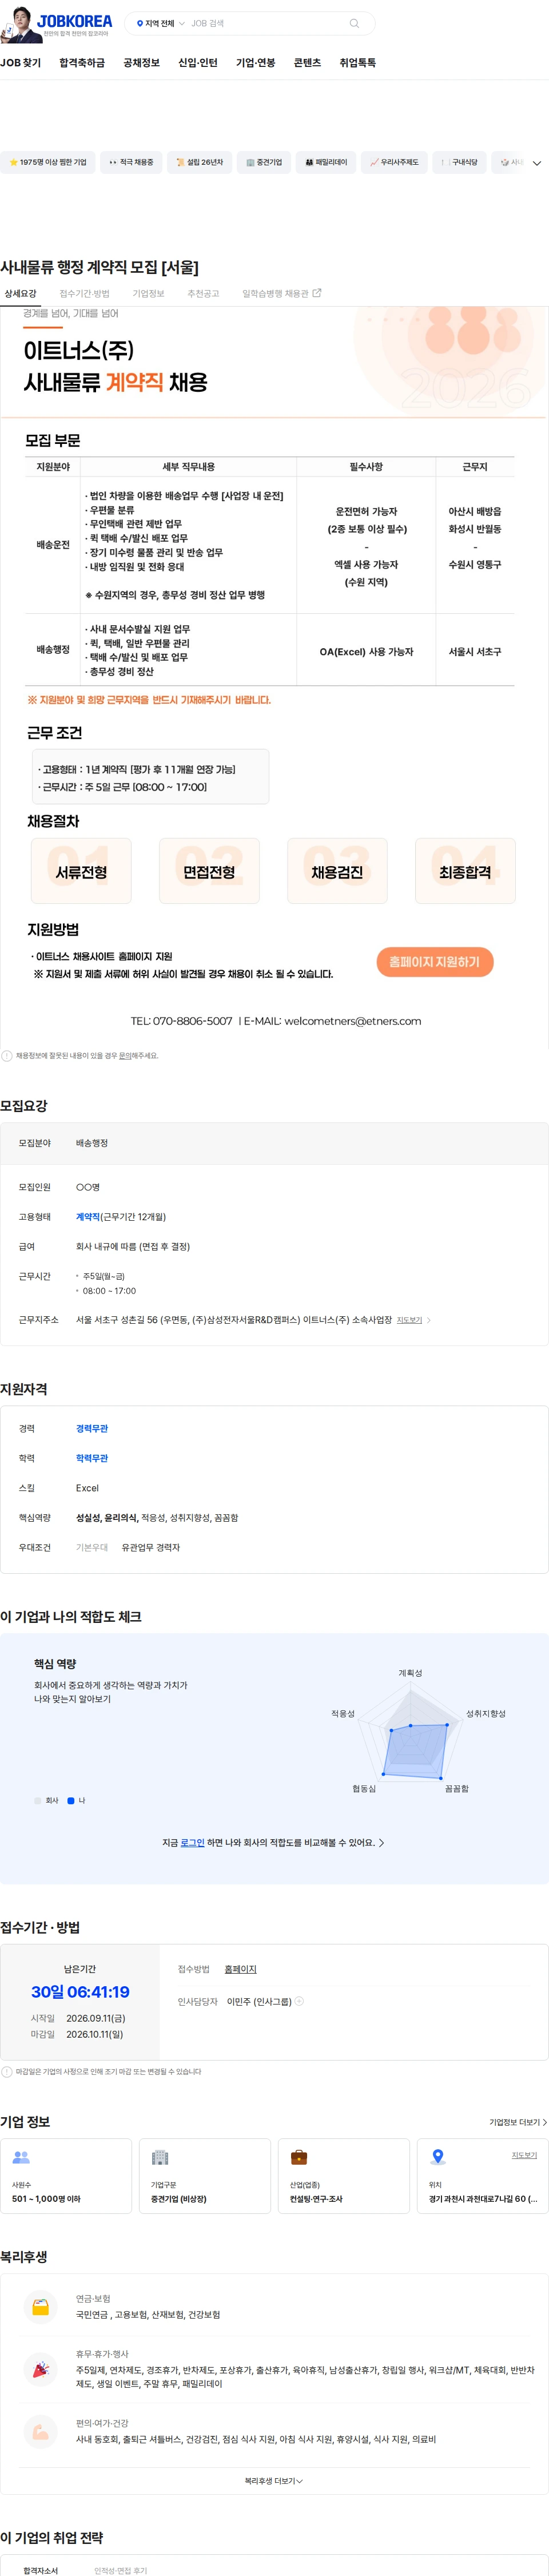Click the 30일 06:41:19 remaining time text

coord(80,1991)
